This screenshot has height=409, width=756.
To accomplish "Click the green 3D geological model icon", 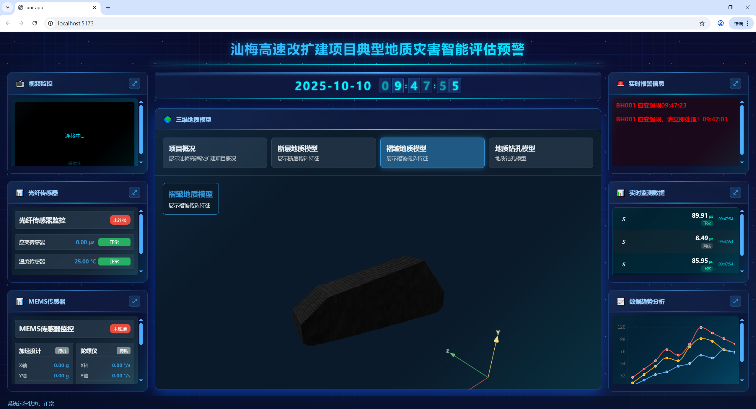I will pyautogui.click(x=167, y=120).
